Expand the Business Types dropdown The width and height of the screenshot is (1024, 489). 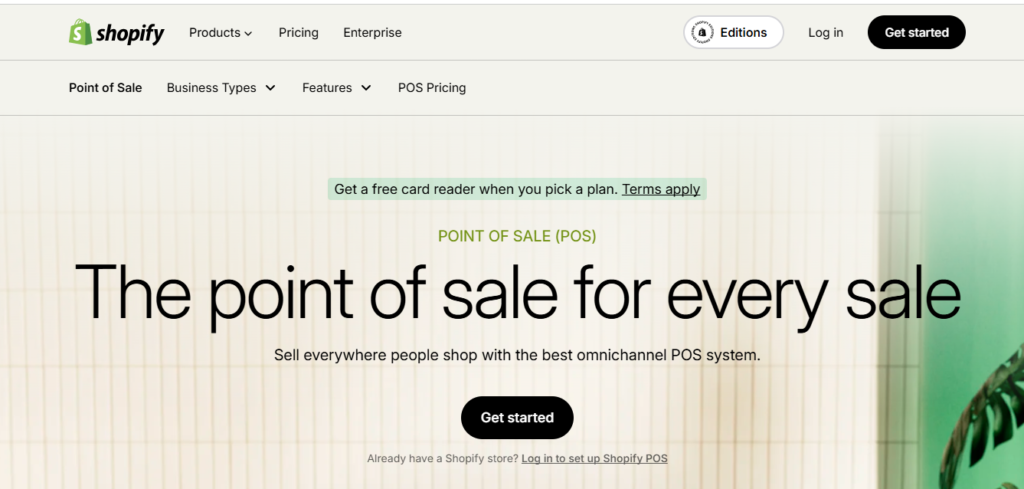[x=221, y=87]
